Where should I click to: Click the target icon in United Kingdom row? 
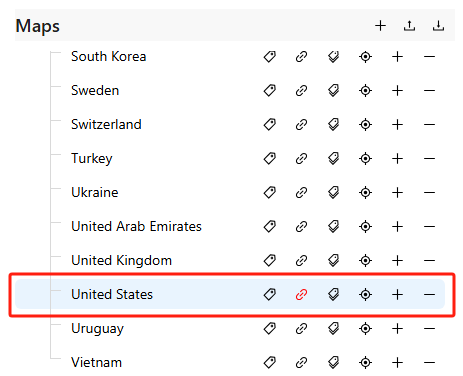[365, 261]
